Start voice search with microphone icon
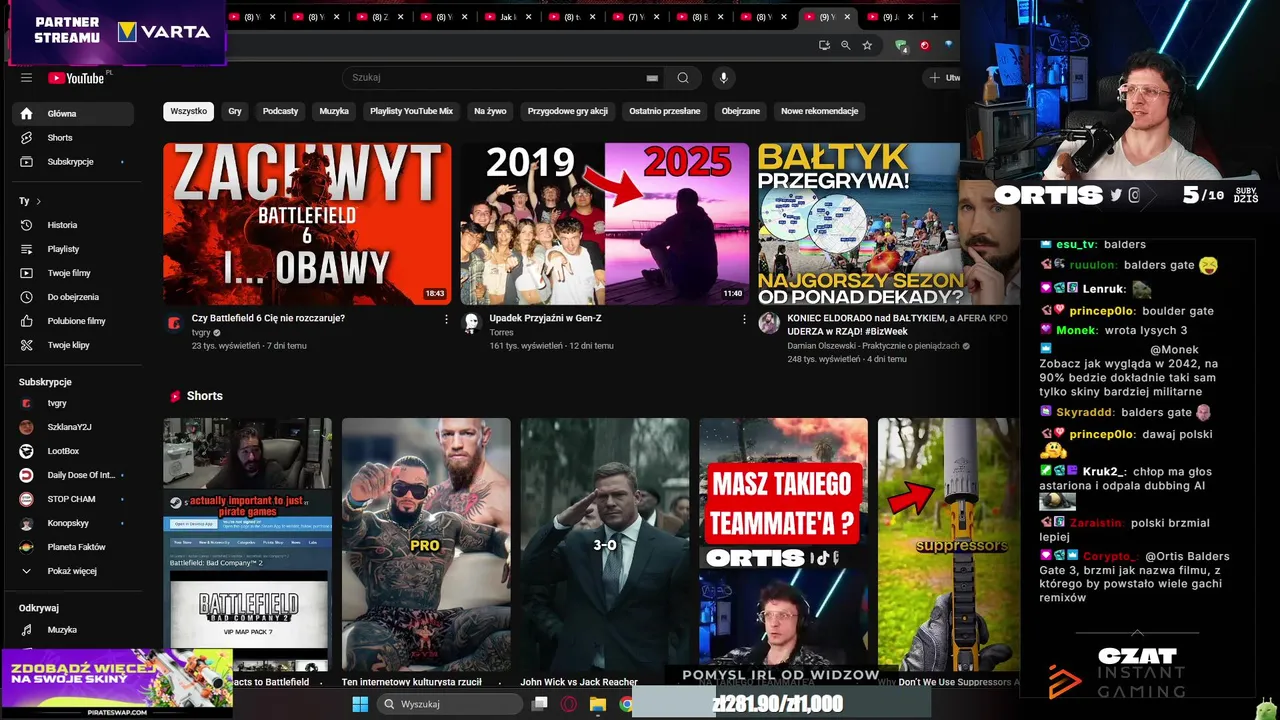The width and height of the screenshot is (1280, 720). coord(724,78)
